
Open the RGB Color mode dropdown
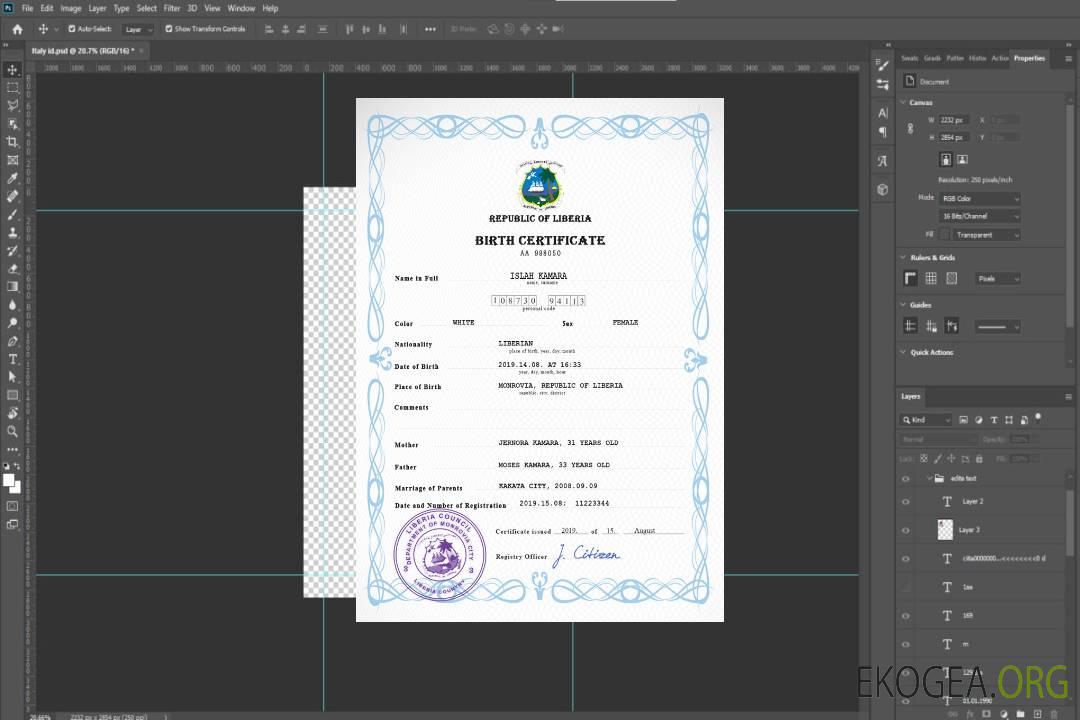click(x=979, y=198)
